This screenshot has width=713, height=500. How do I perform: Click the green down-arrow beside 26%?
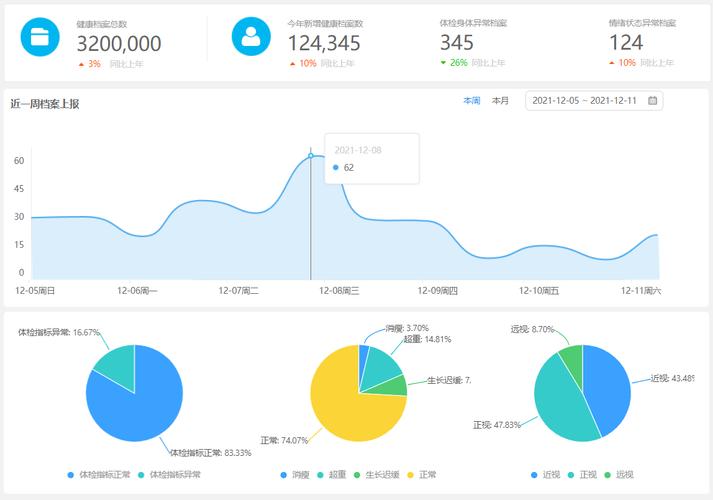pyautogui.click(x=443, y=63)
